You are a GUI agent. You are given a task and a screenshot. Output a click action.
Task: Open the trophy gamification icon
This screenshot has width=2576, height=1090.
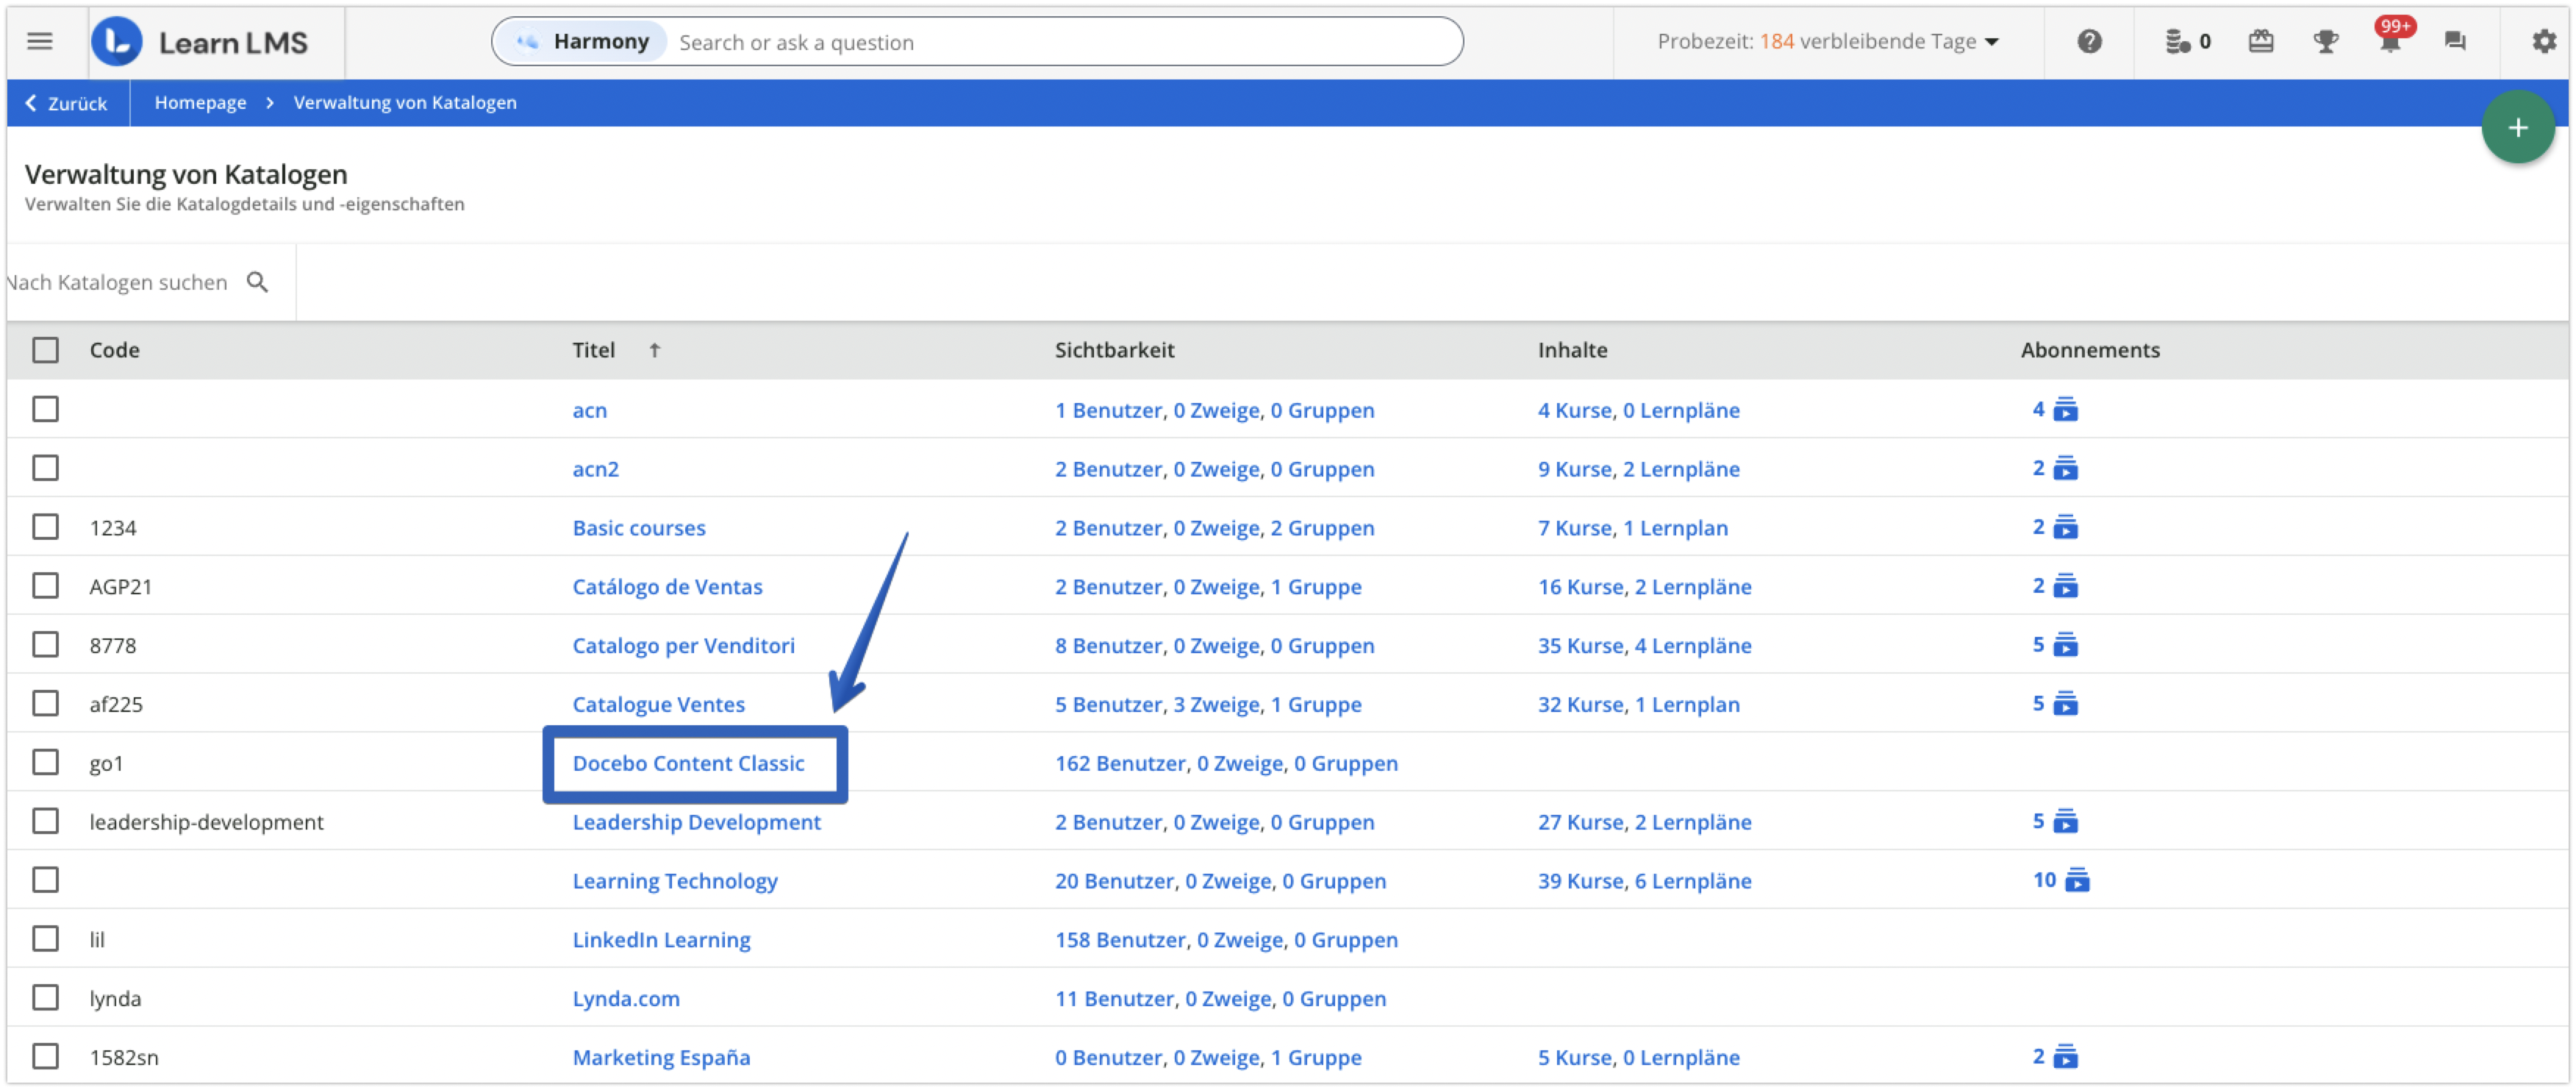point(2326,42)
